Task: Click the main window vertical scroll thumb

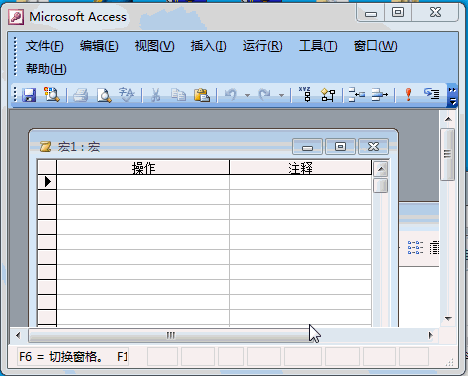Action: pyautogui.click(x=448, y=154)
